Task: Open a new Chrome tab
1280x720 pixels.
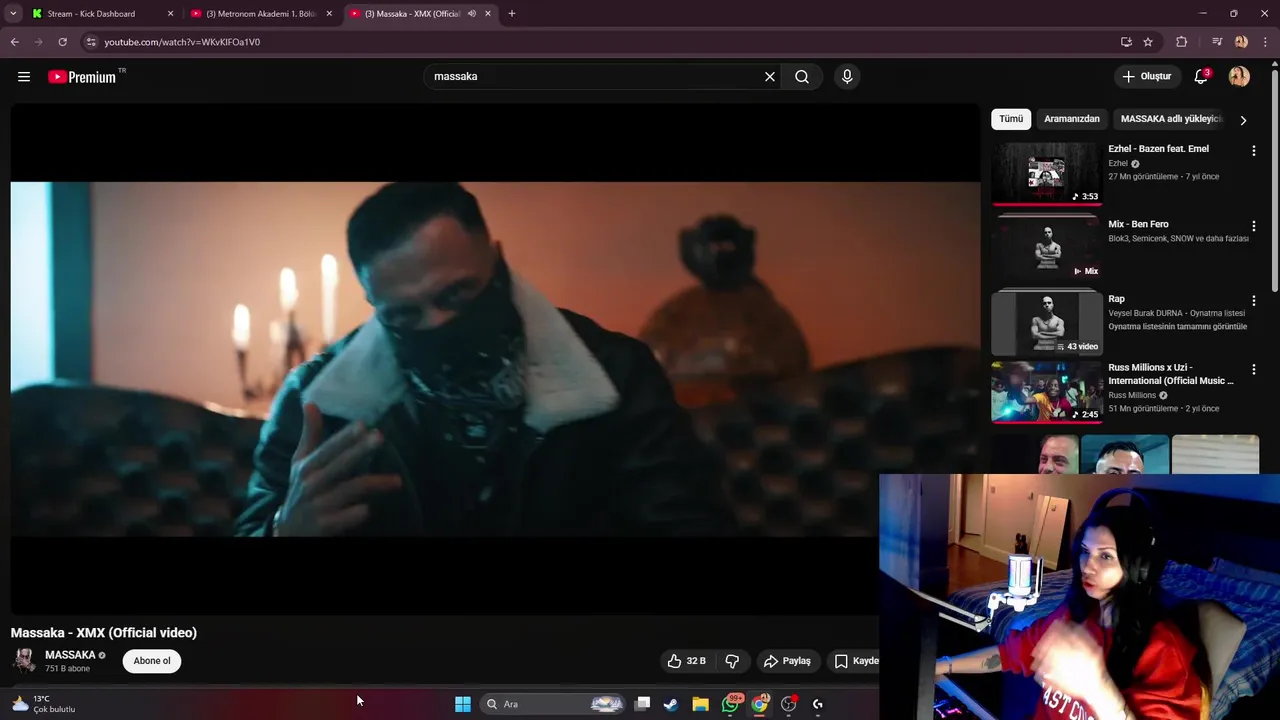Action: tap(512, 14)
